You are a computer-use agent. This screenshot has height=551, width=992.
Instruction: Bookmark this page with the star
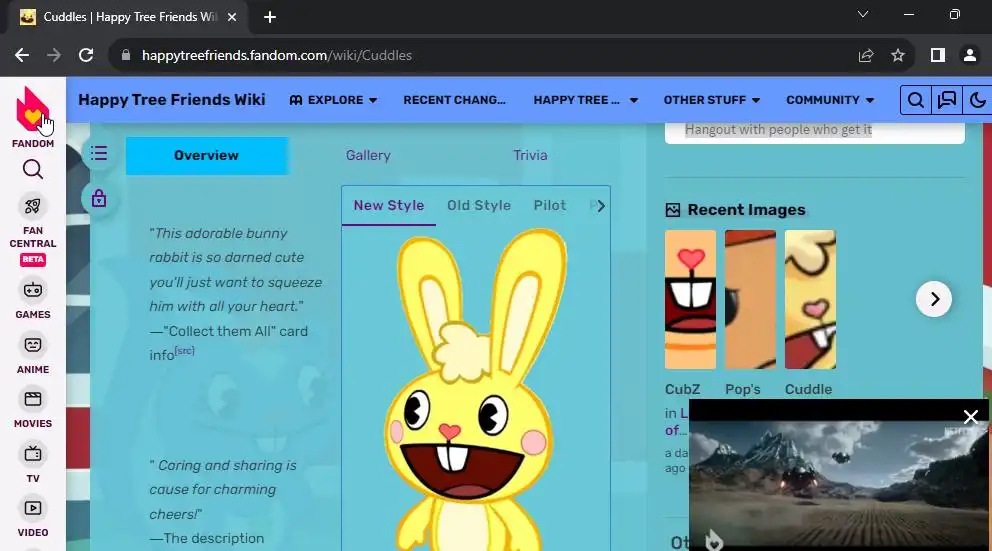[898, 56]
